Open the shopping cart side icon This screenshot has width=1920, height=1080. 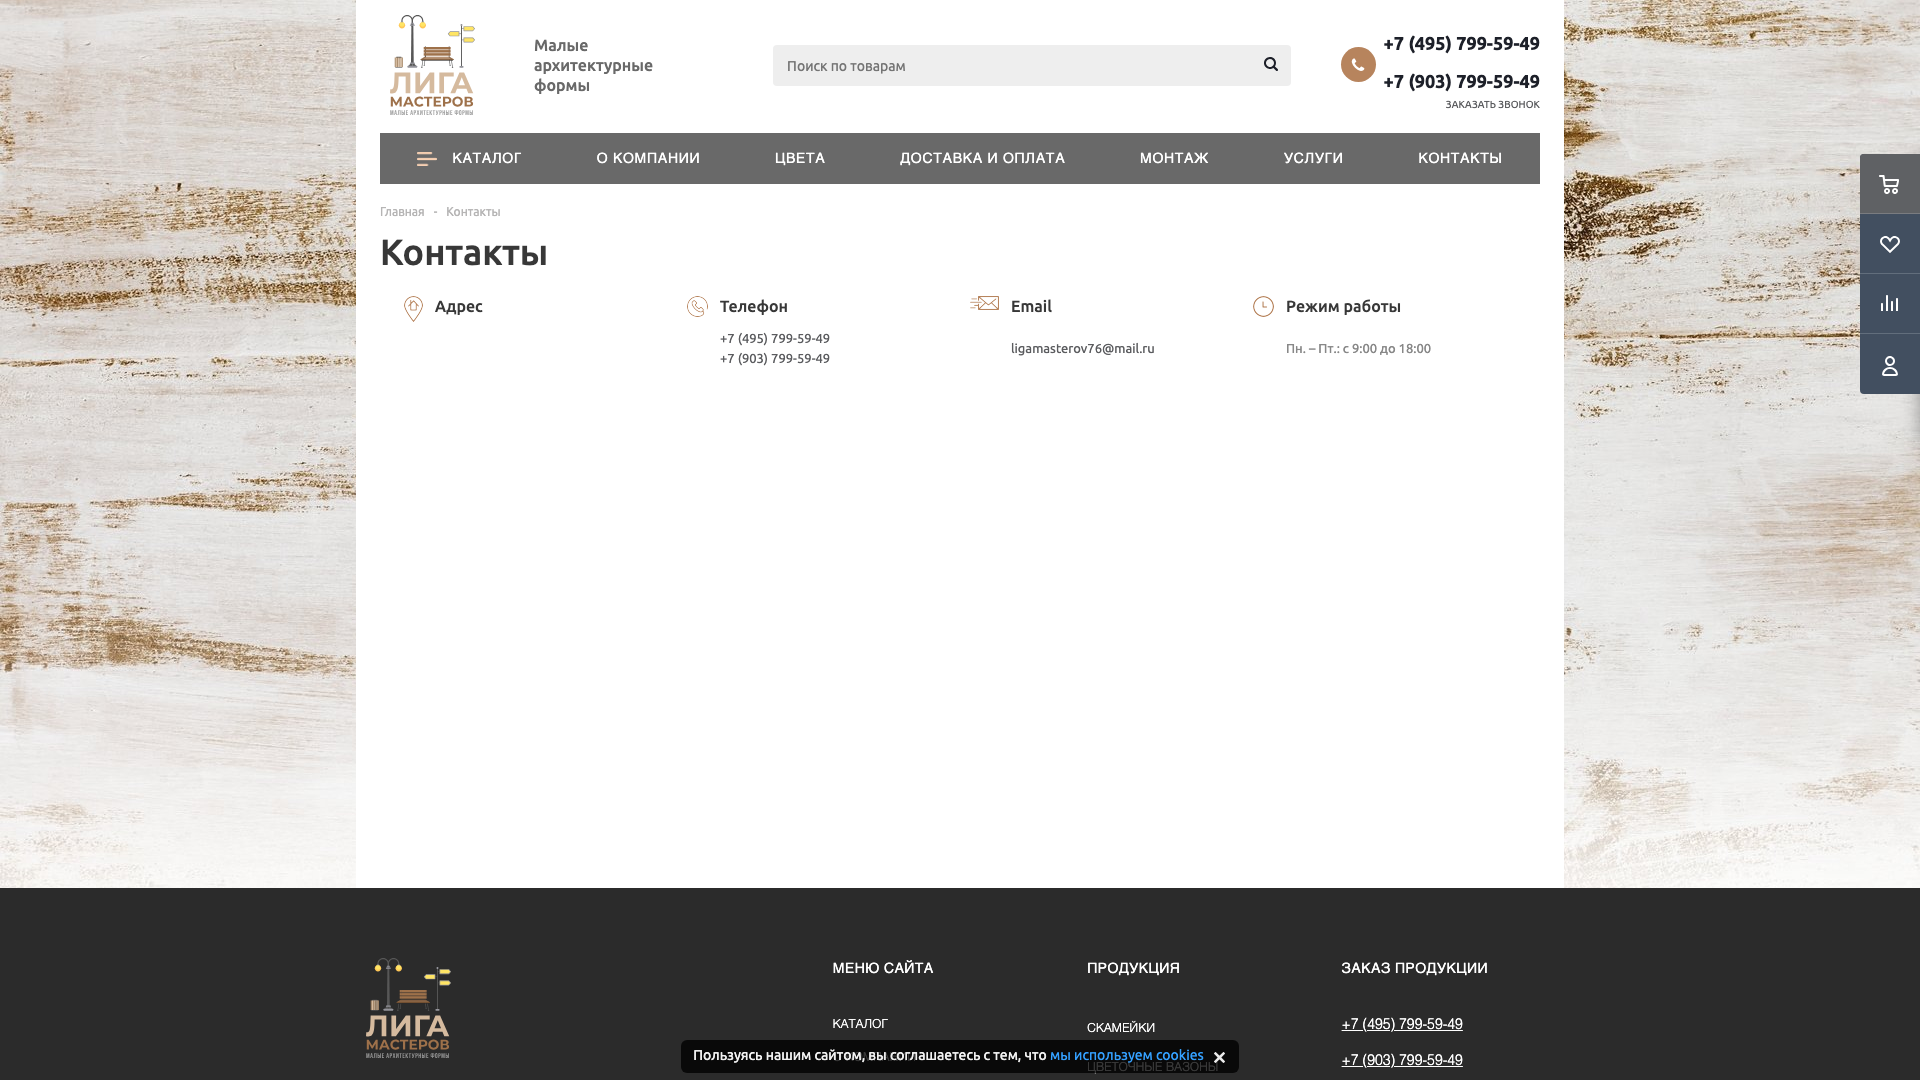[1889, 184]
